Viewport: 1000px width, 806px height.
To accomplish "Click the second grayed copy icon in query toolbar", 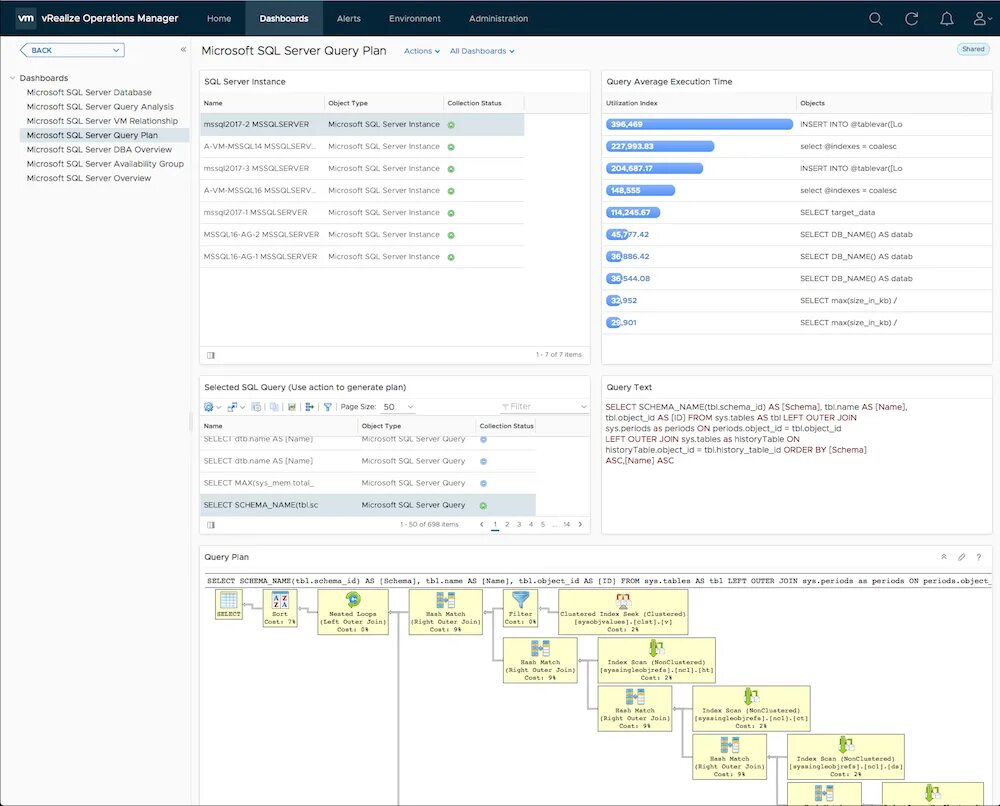I will click(274, 407).
